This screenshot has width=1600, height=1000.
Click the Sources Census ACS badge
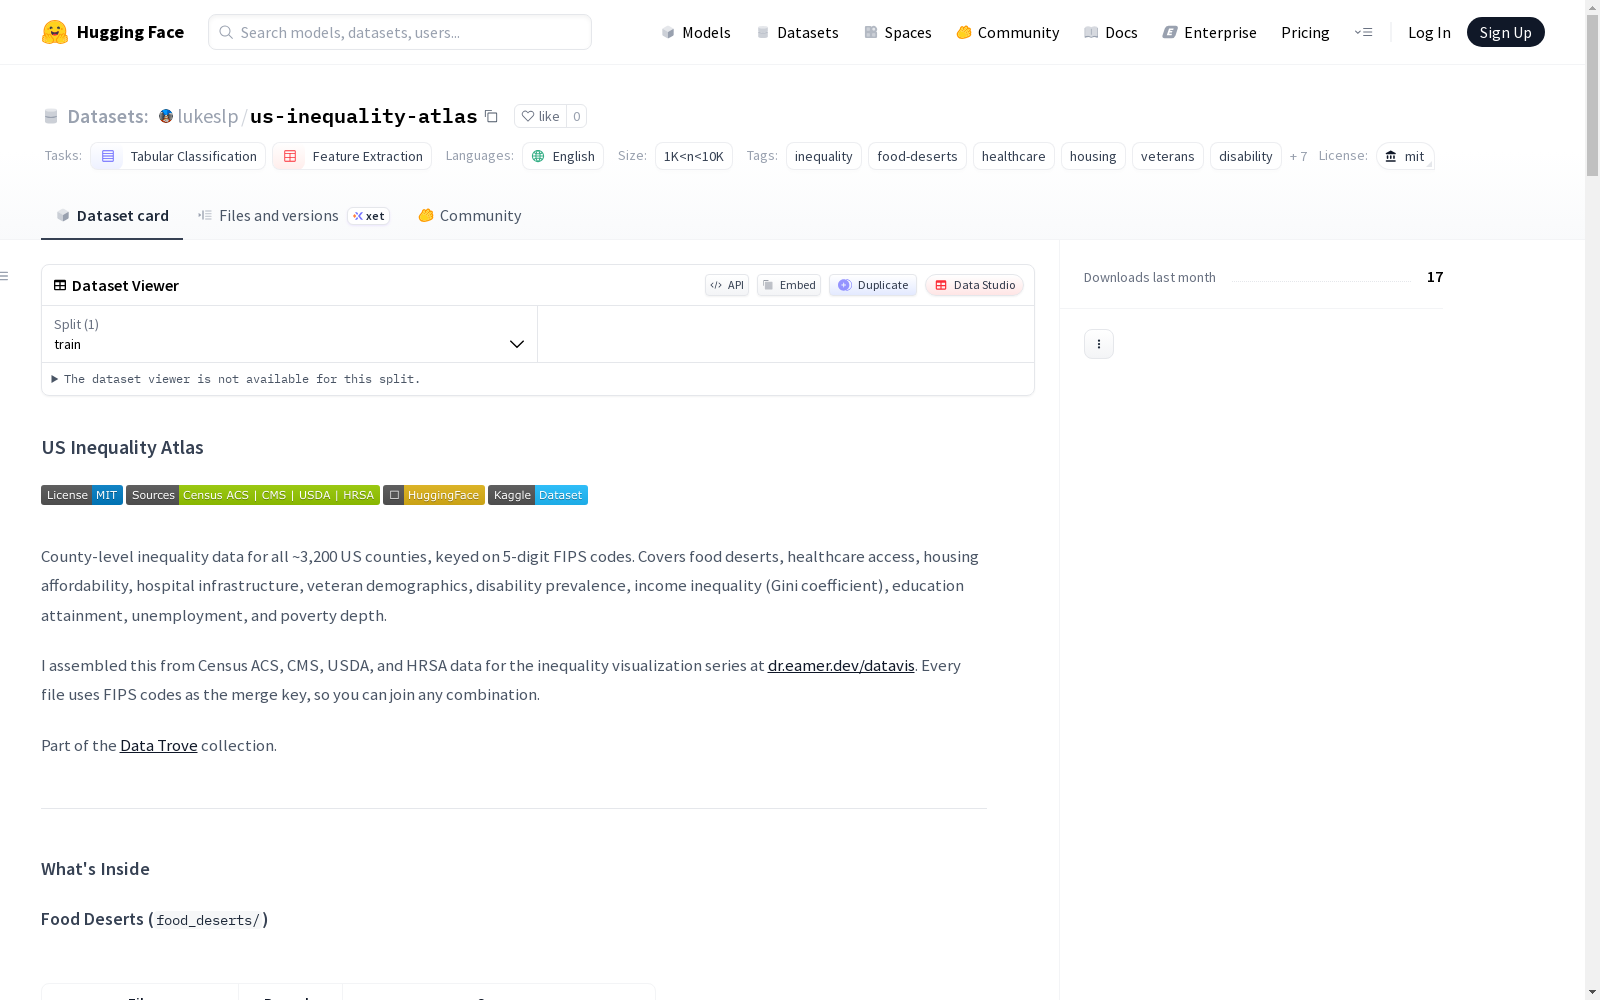tap(253, 495)
